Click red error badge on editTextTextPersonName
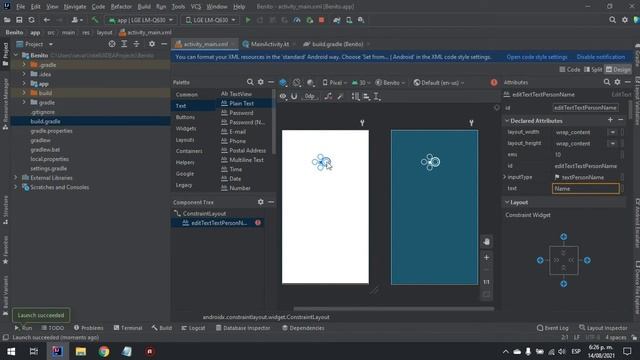 [258, 223]
